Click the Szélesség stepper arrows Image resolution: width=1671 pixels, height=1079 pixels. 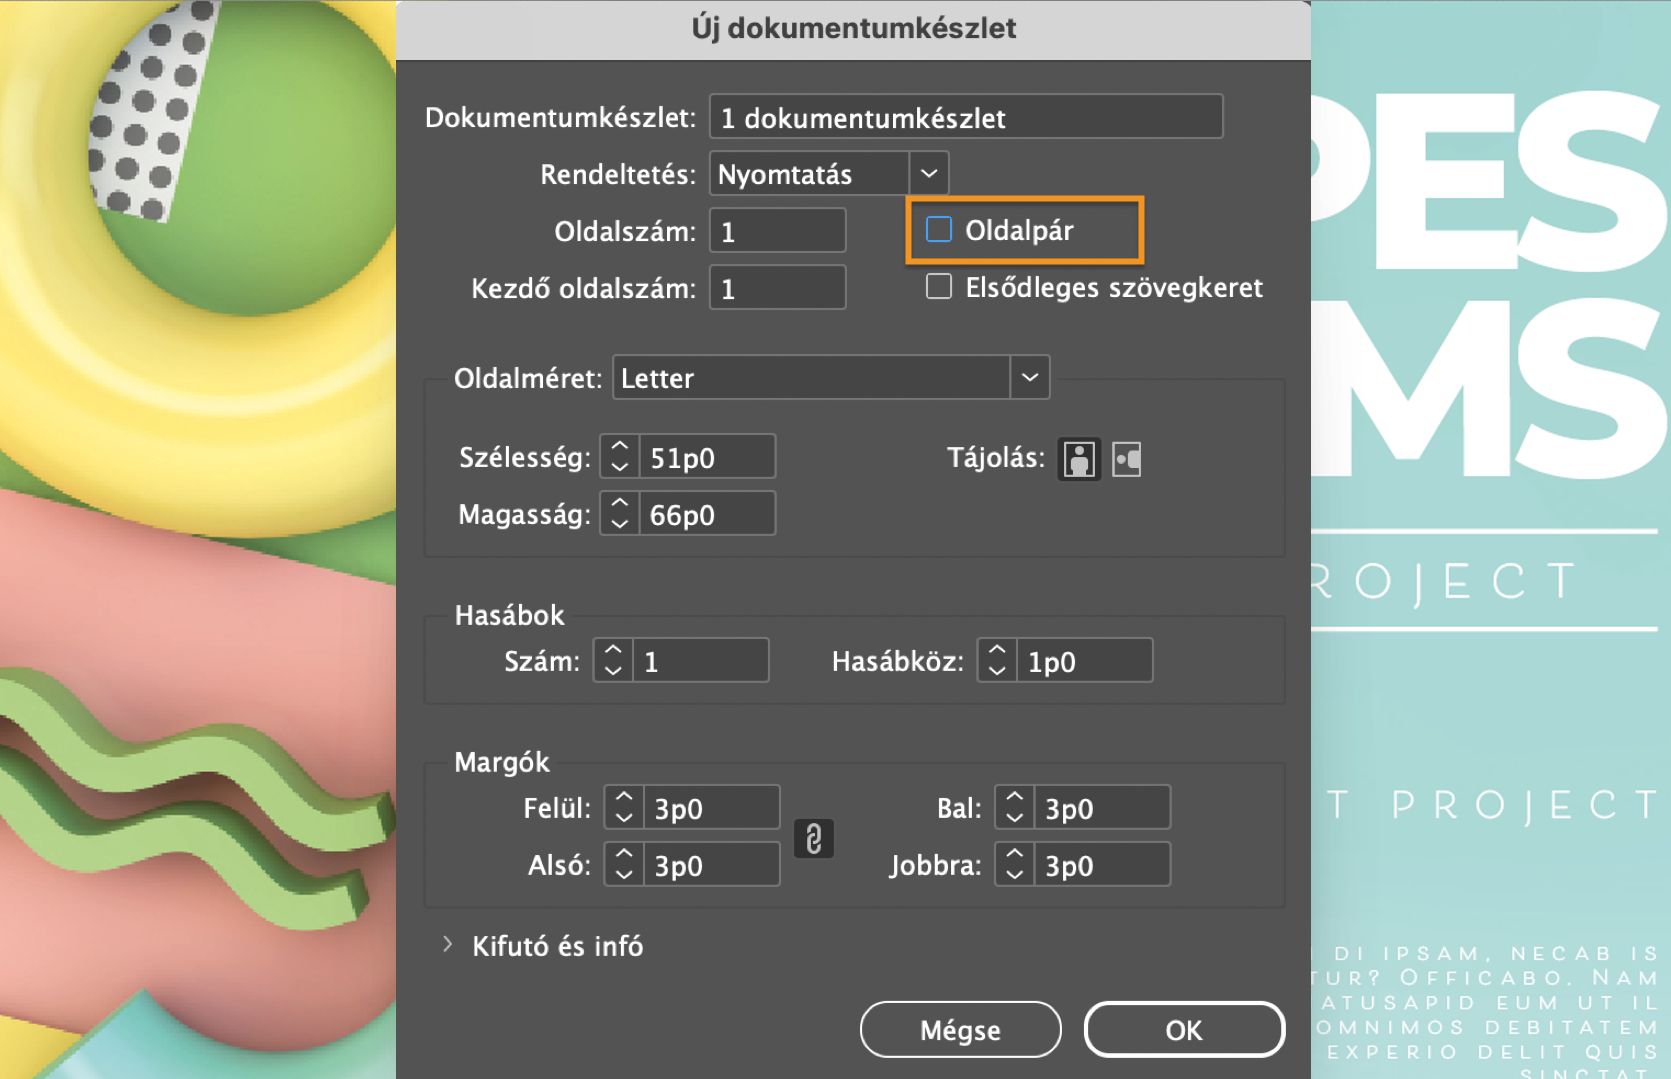[620, 457]
